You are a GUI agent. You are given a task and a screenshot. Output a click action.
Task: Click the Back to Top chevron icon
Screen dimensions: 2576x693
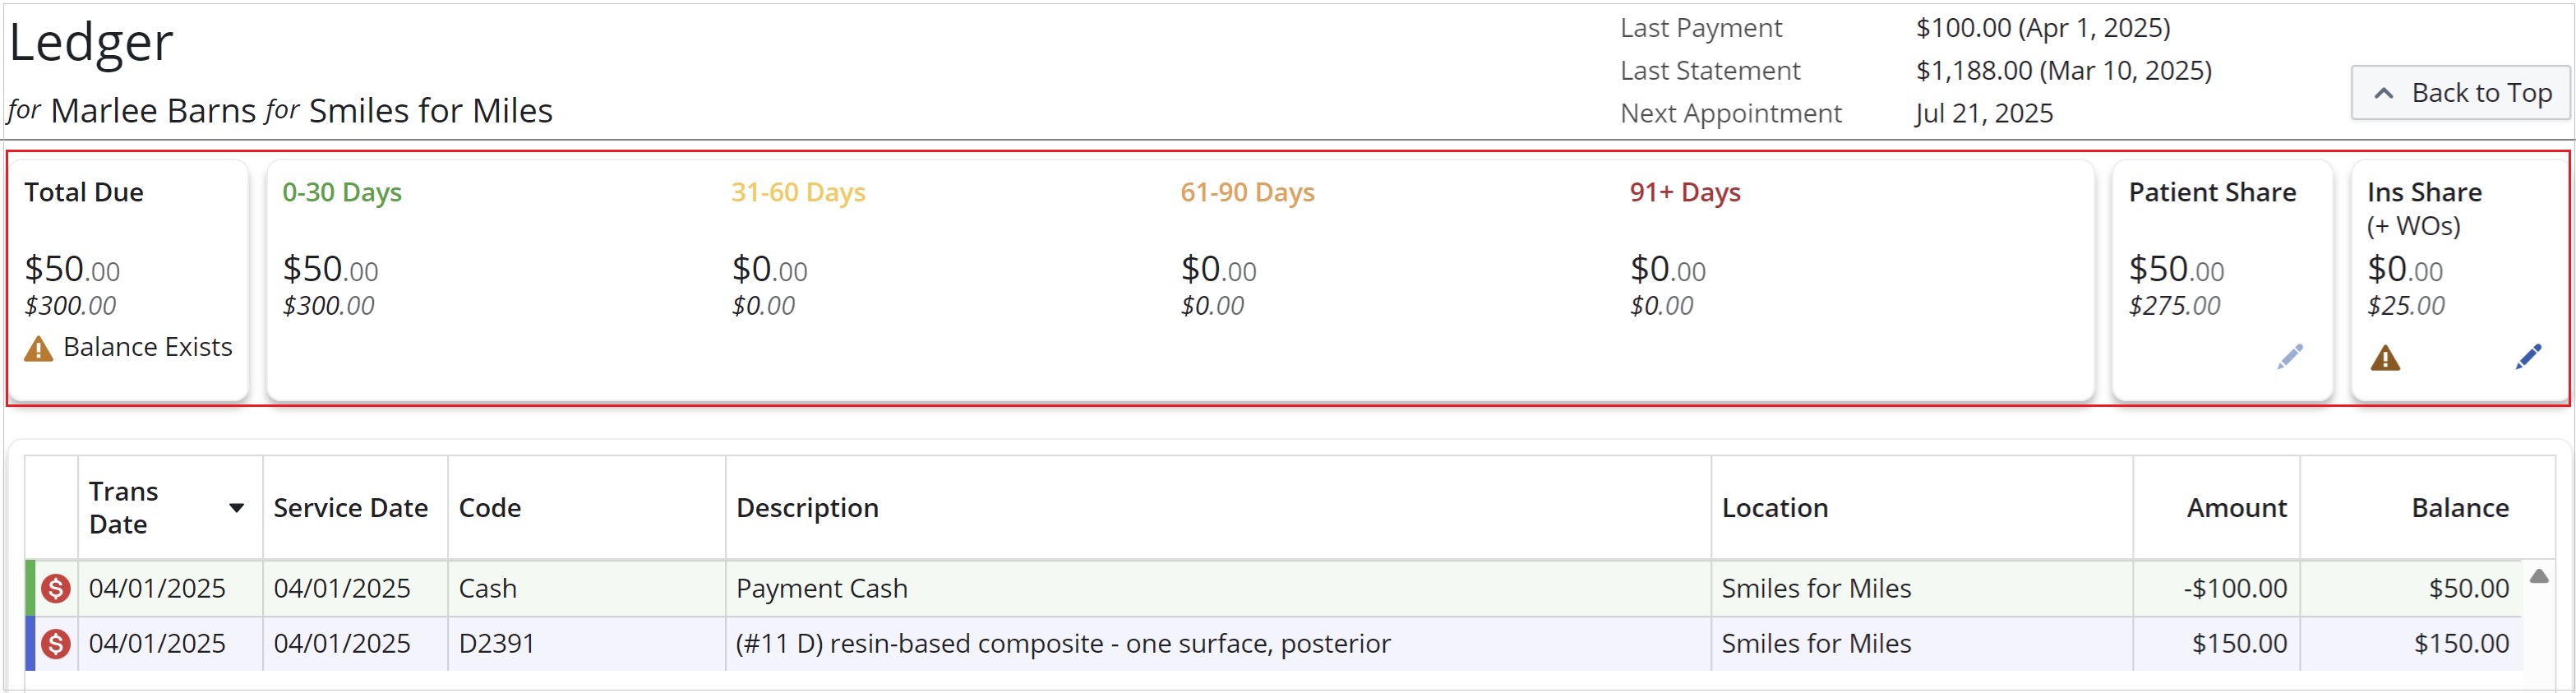pyautogui.click(x=2384, y=93)
